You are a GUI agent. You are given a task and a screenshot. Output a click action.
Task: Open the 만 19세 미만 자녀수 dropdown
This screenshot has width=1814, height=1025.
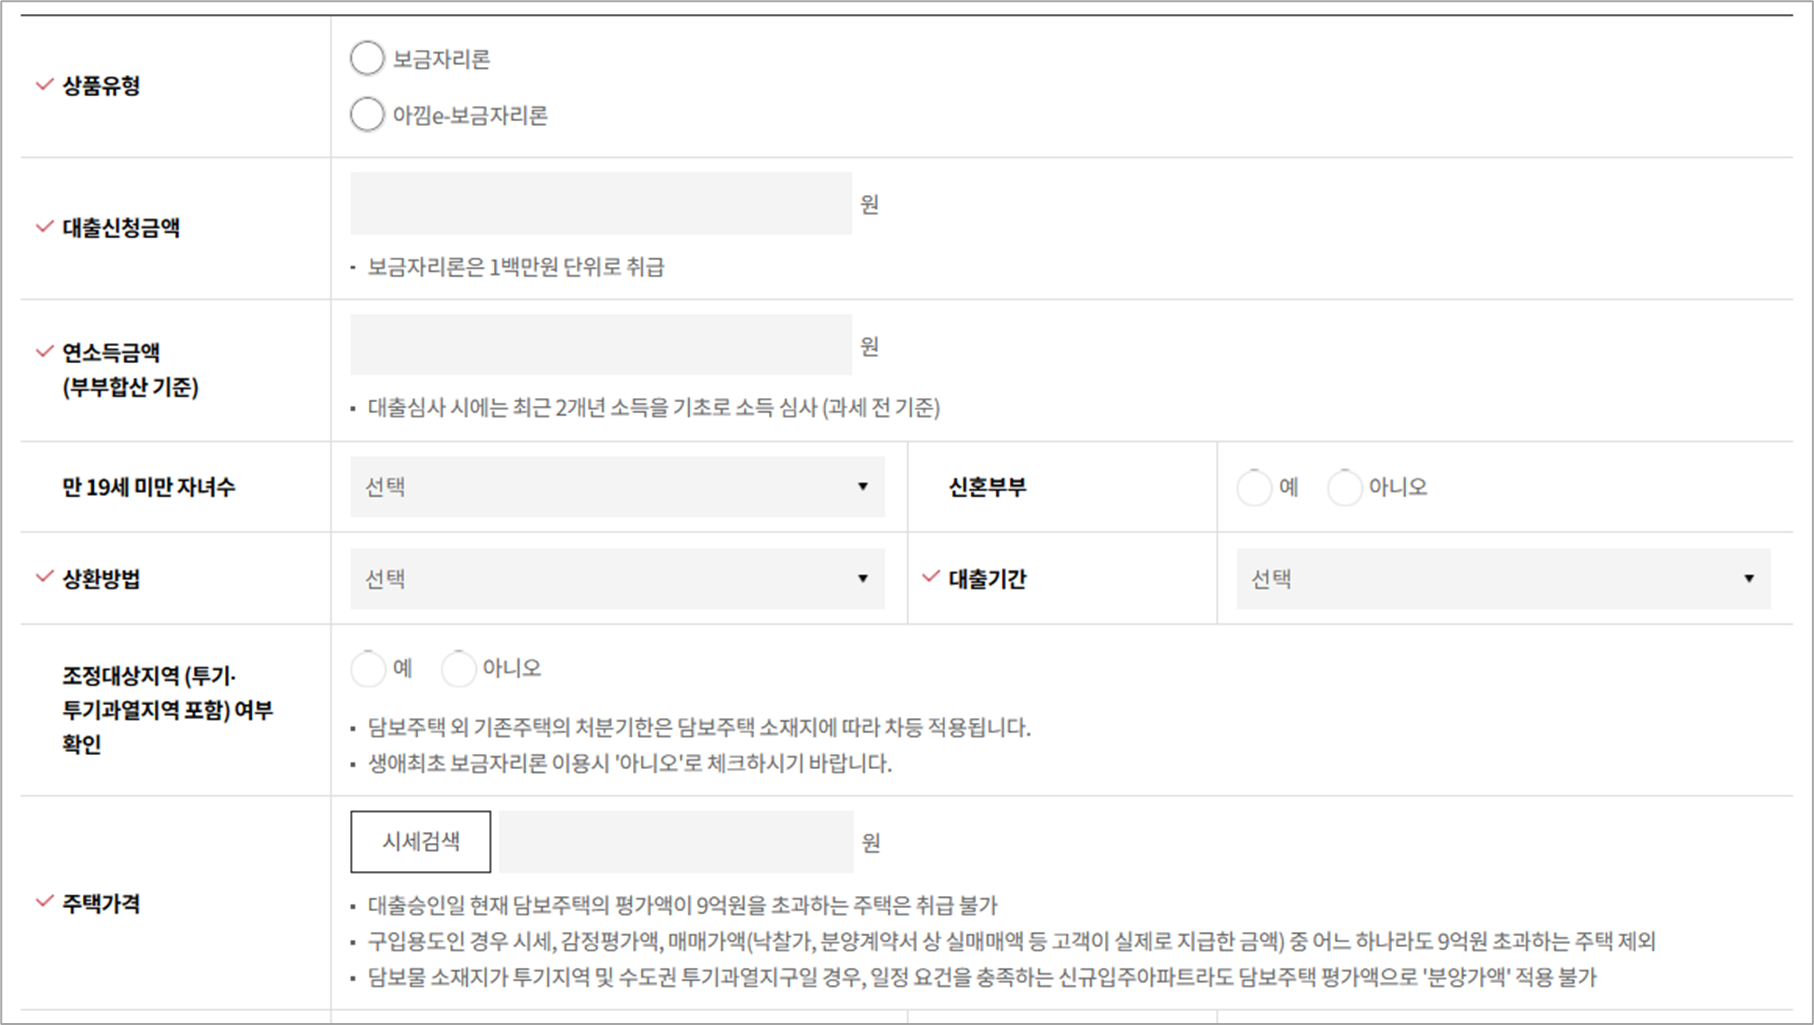(616, 487)
